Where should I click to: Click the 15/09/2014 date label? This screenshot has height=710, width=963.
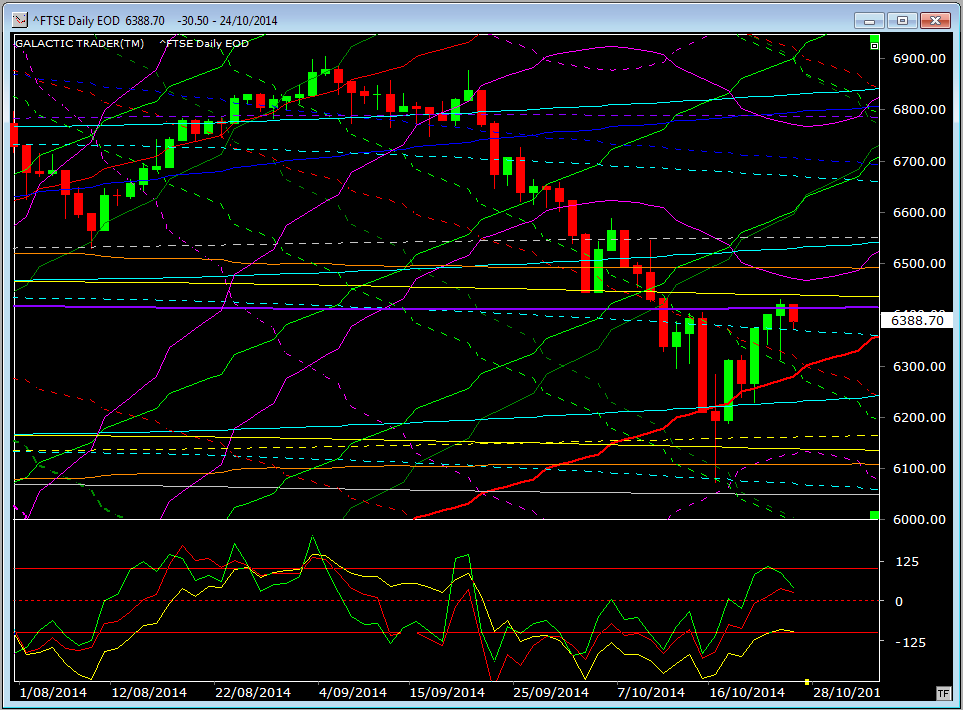point(447,693)
